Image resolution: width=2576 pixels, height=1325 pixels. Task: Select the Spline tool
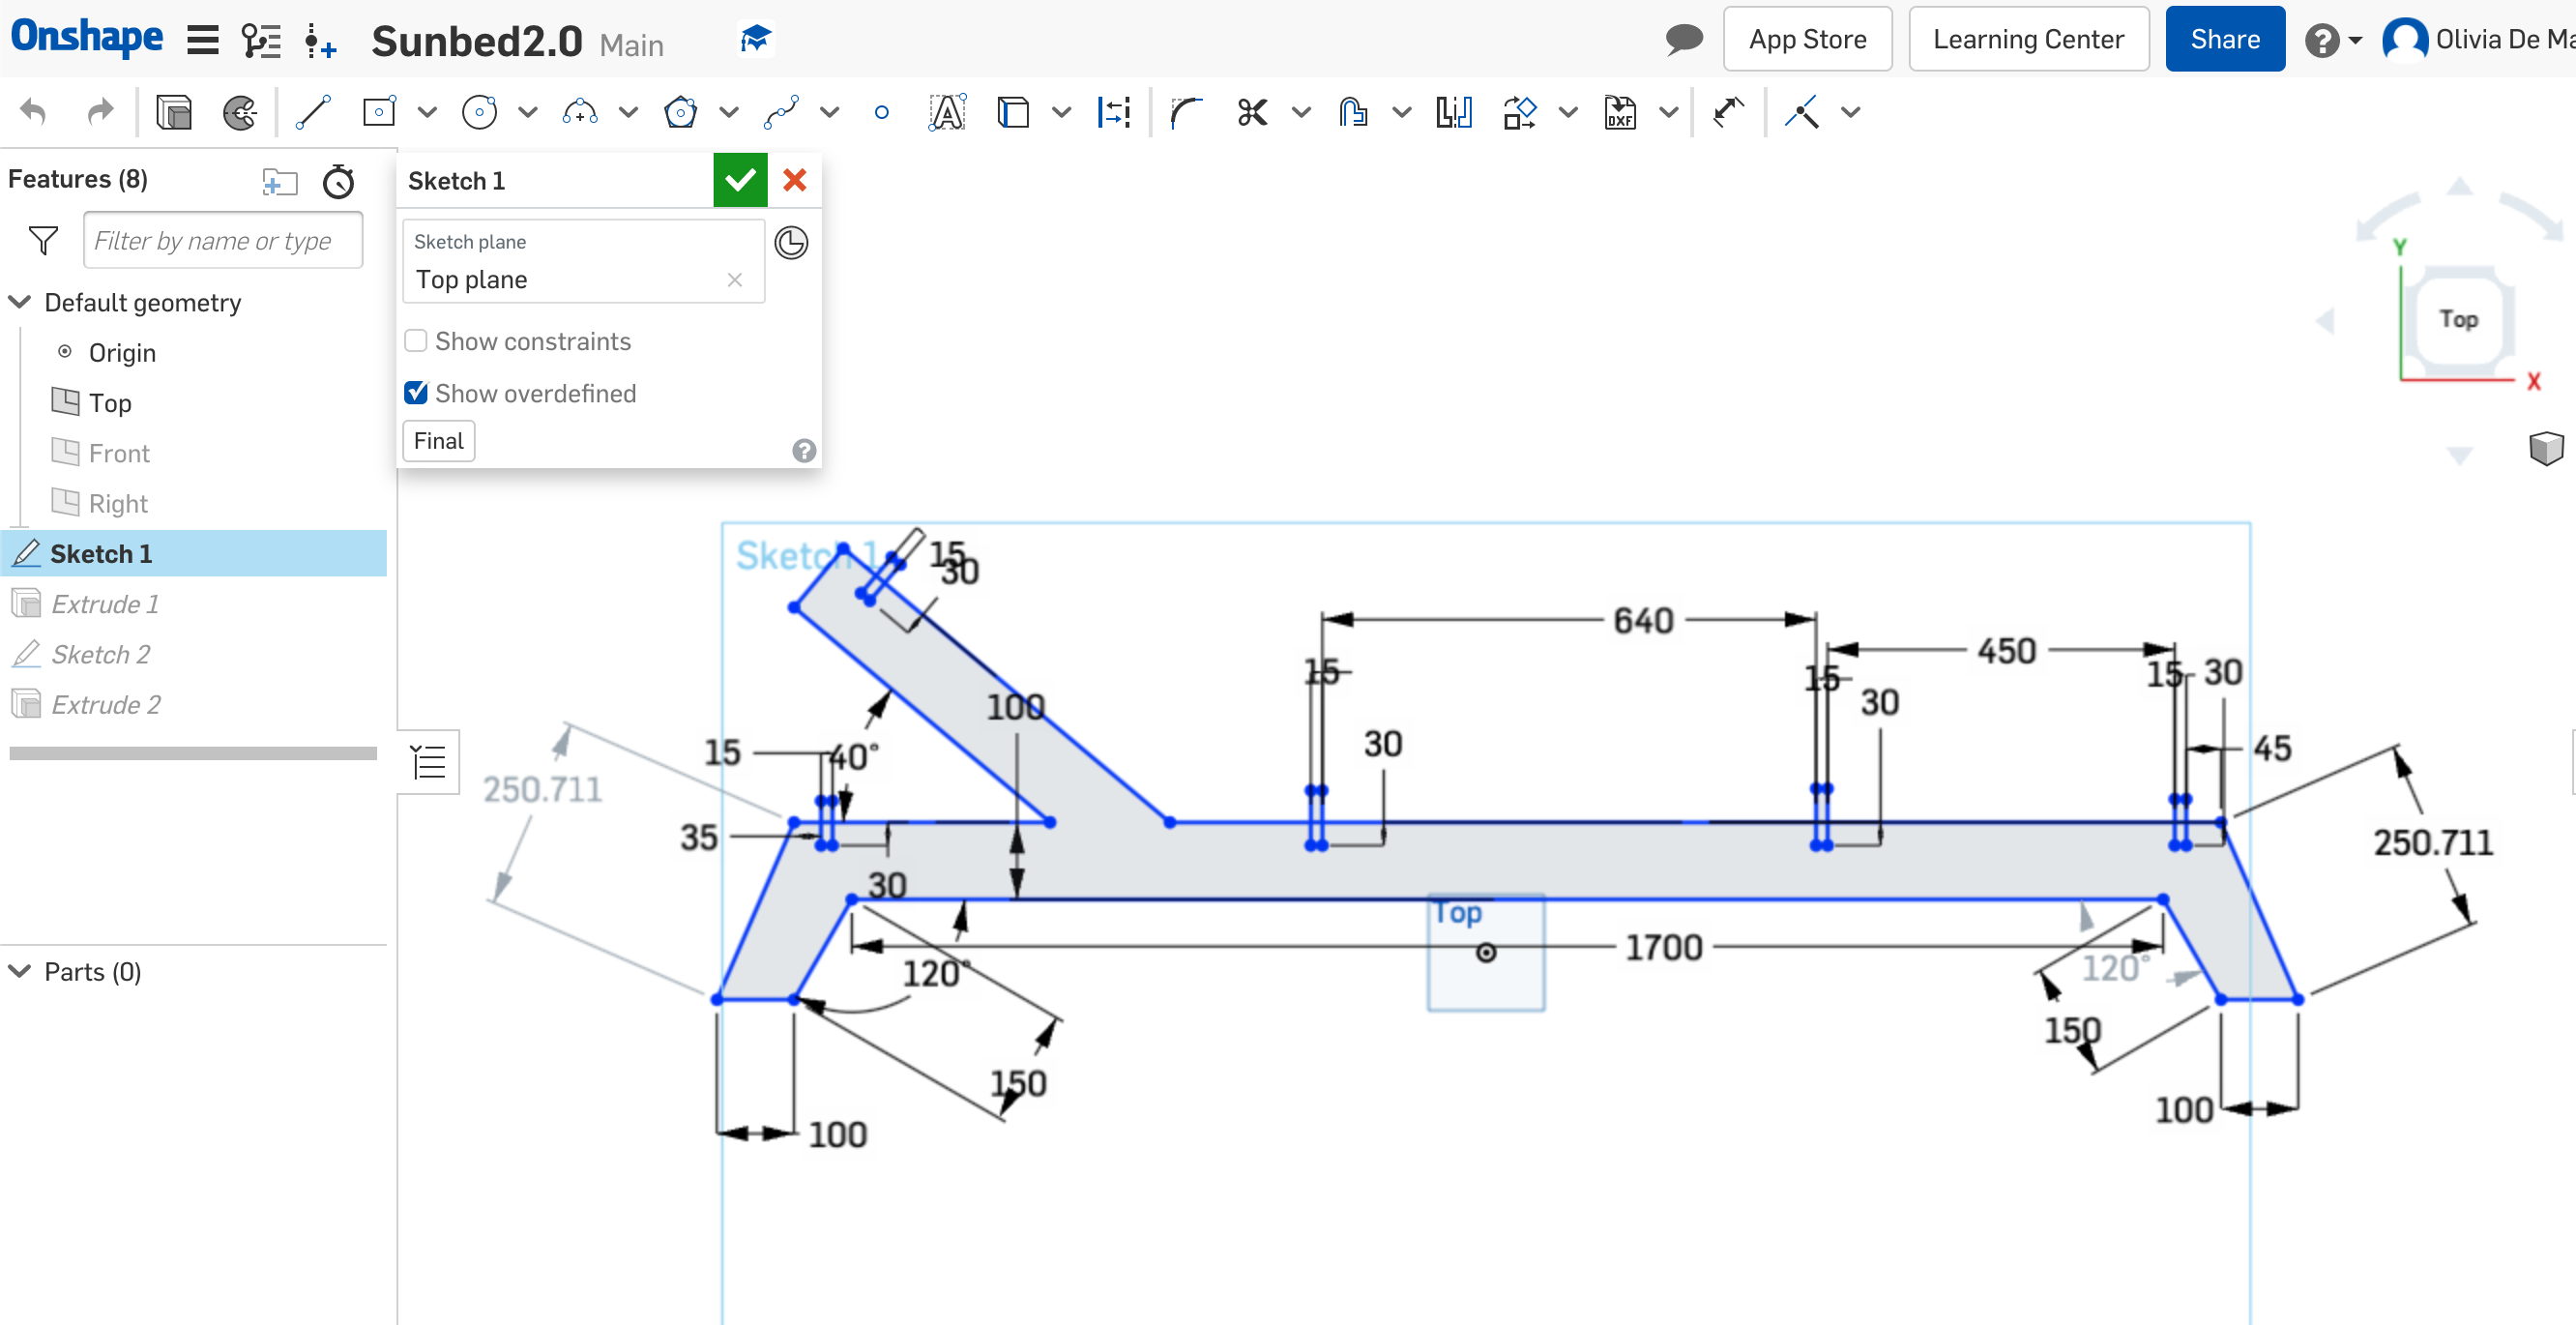[781, 112]
